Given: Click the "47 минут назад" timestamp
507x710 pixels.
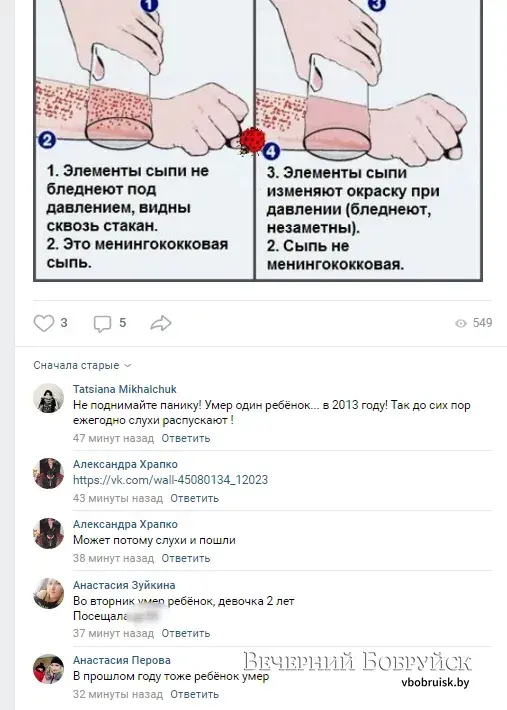Looking at the screenshot, I should (113, 438).
